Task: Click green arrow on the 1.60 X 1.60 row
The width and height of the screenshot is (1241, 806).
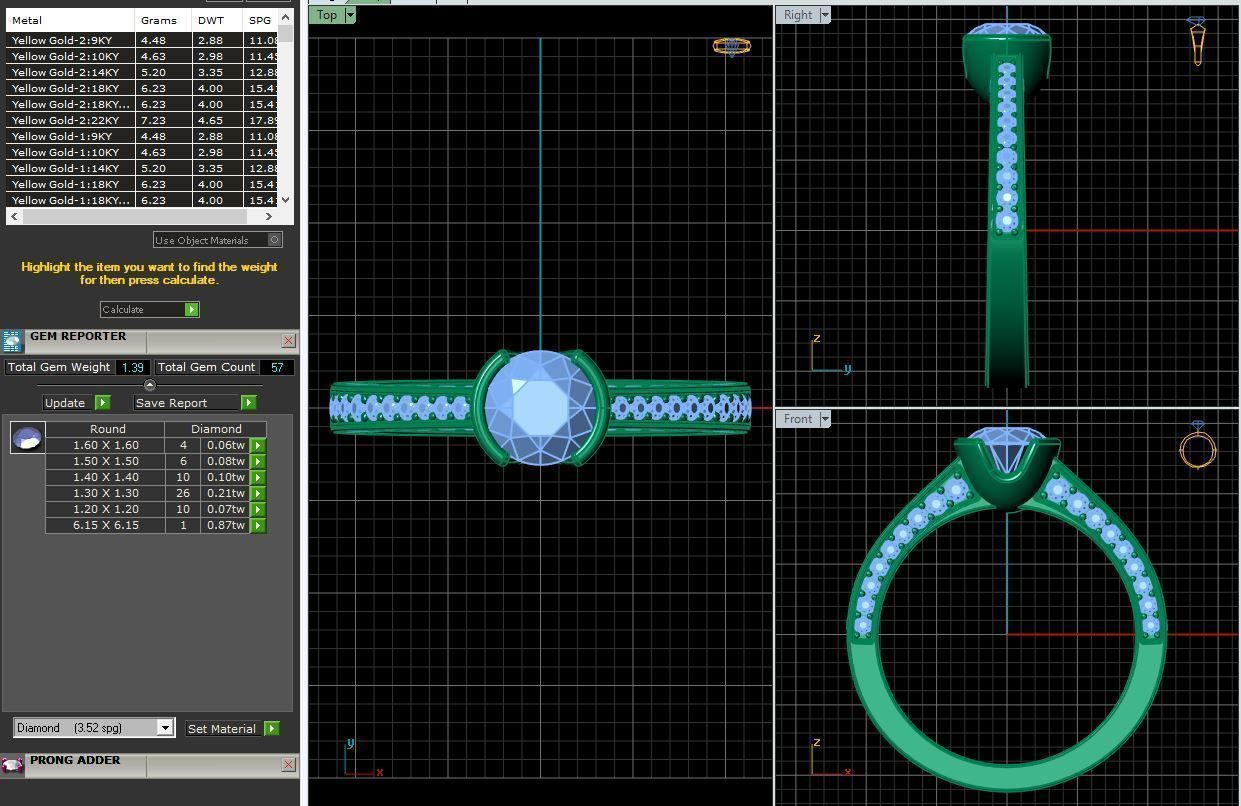Action: (258, 446)
